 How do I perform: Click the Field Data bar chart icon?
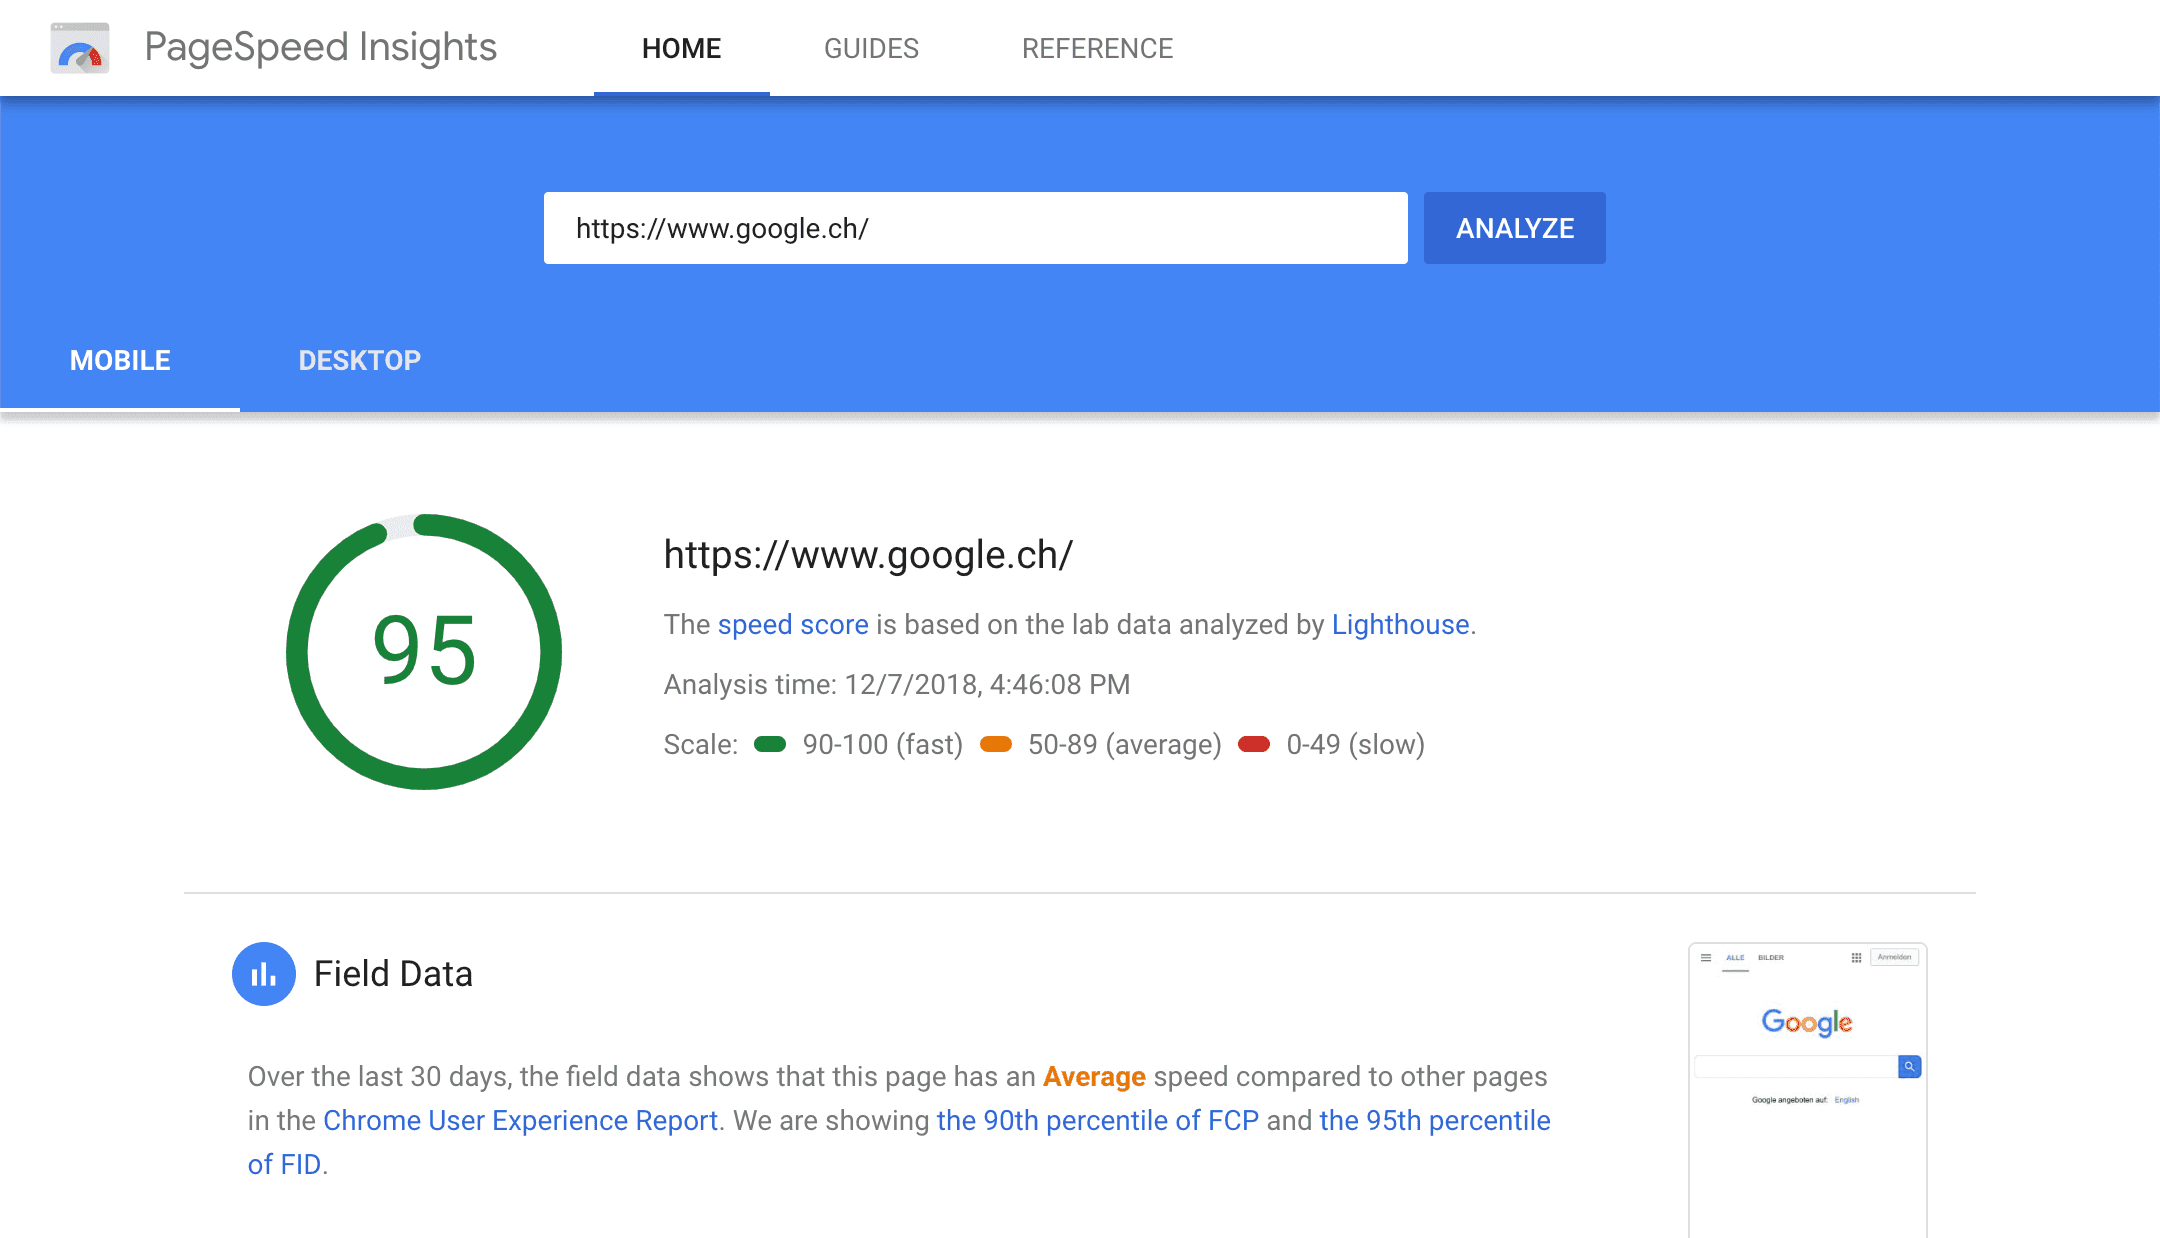click(264, 974)
